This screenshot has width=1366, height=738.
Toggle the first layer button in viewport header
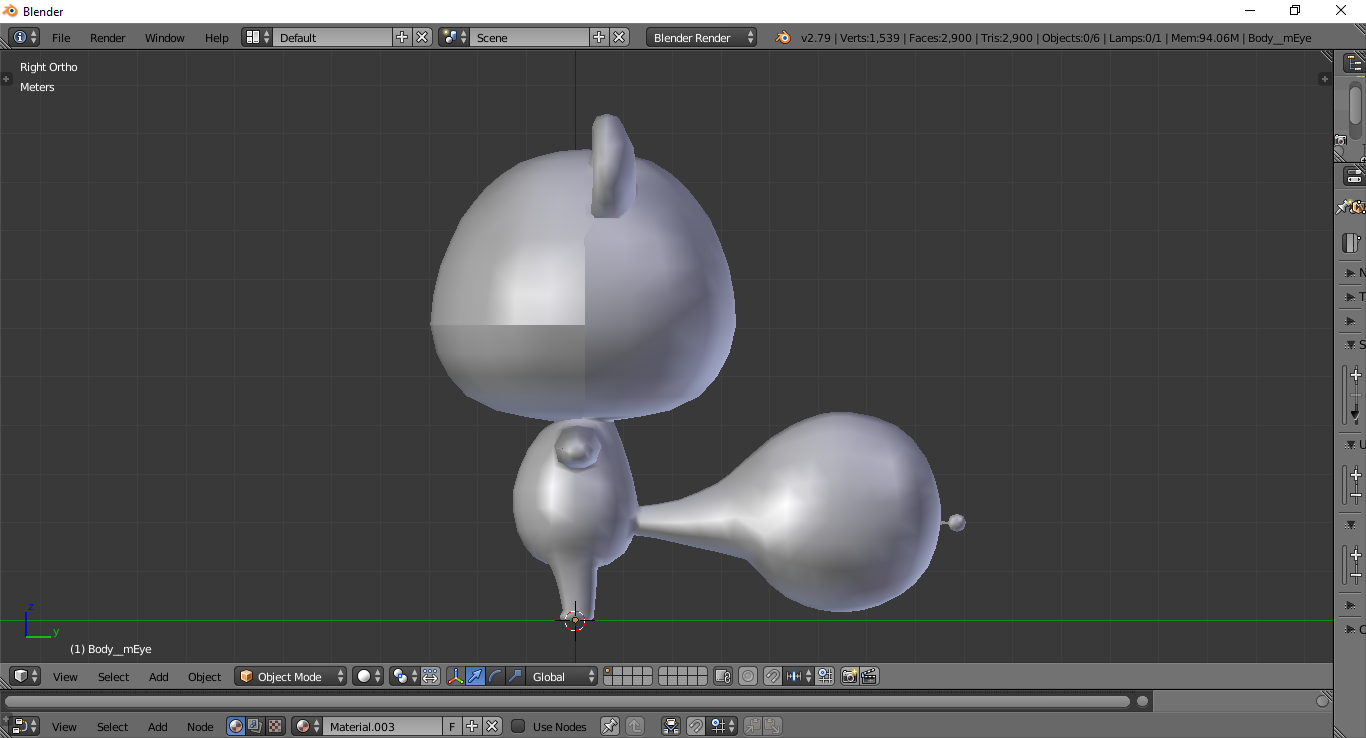tap(608, 672)
